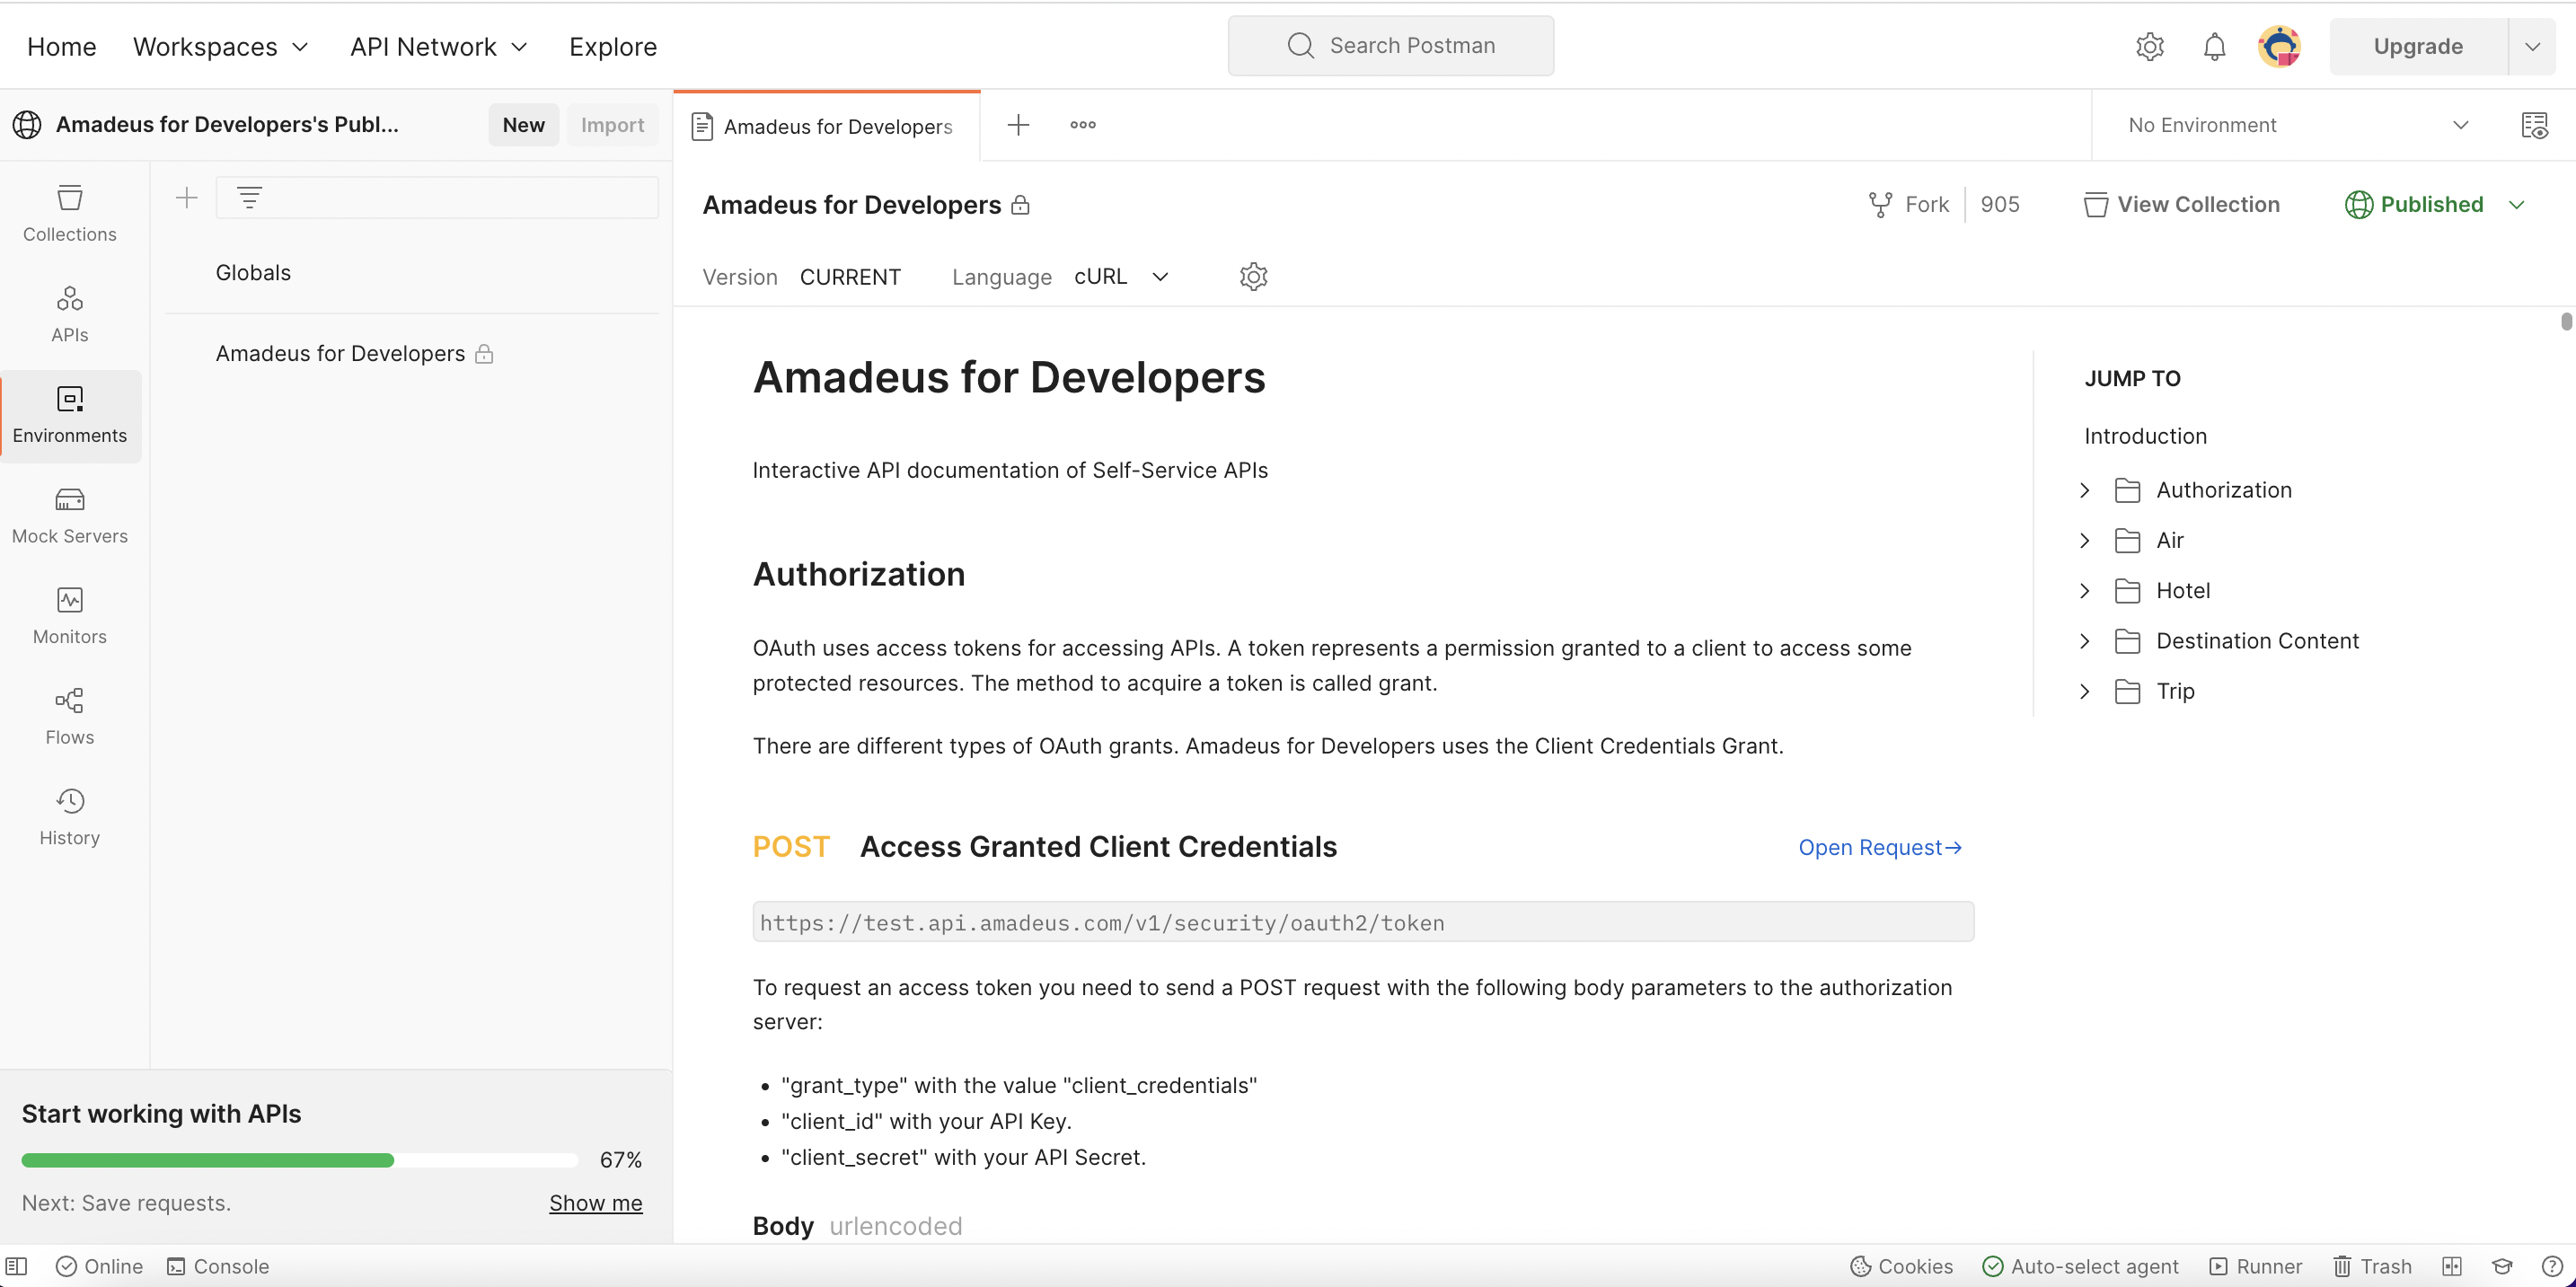Open the Upgrade options dropdown arrow
This screenshot has height=1287, width=2576.
pos(2532,47)
